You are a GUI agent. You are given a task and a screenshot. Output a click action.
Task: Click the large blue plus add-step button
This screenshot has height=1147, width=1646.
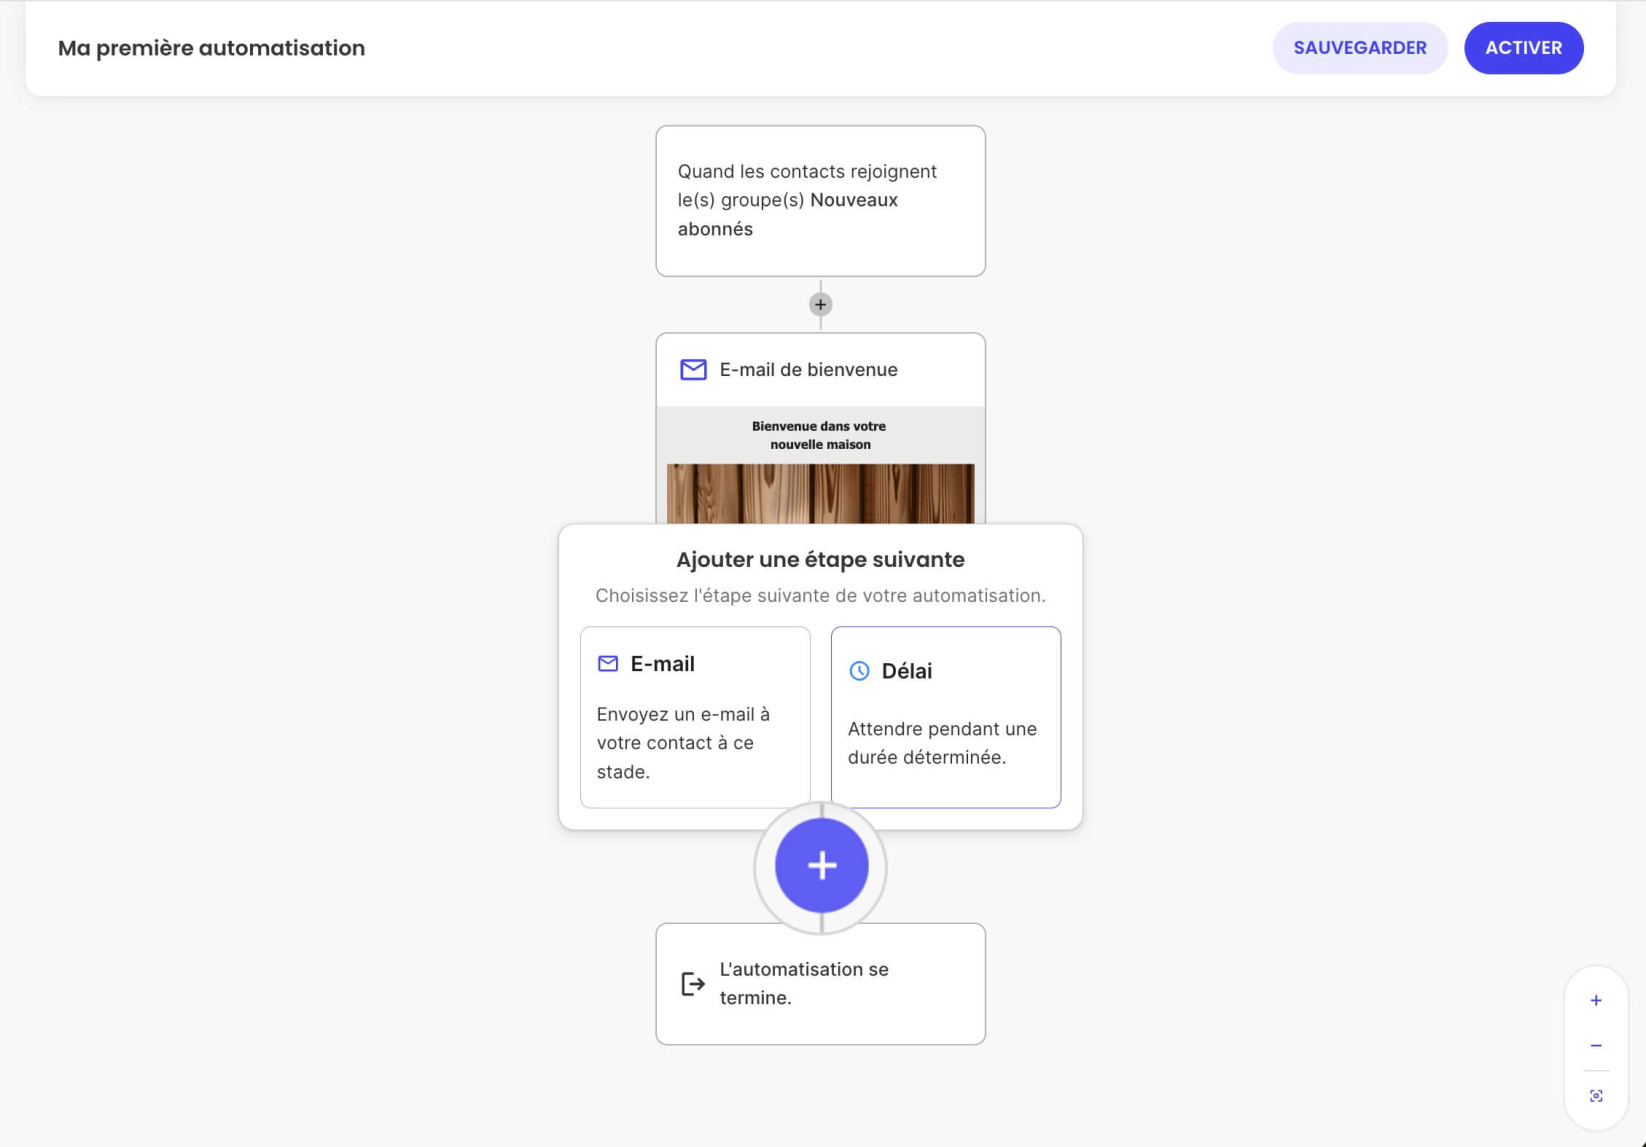(821, 866)
